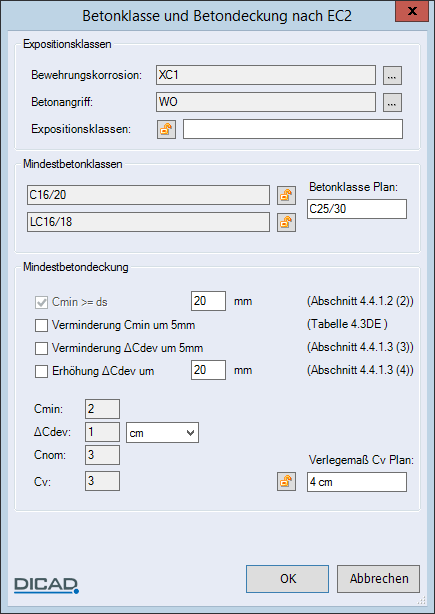Click lock icon beside C16/20 field
Viewport: 435px width, 614px height.
pyautogui.click(x=286, y=195)
